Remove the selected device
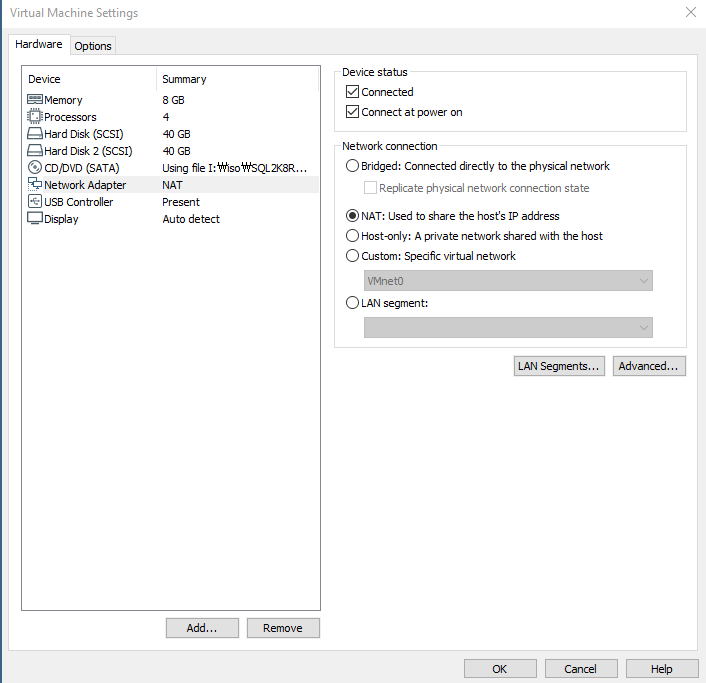Image resolution: width=706 pixels, height=683 pixels. (283, 628)
